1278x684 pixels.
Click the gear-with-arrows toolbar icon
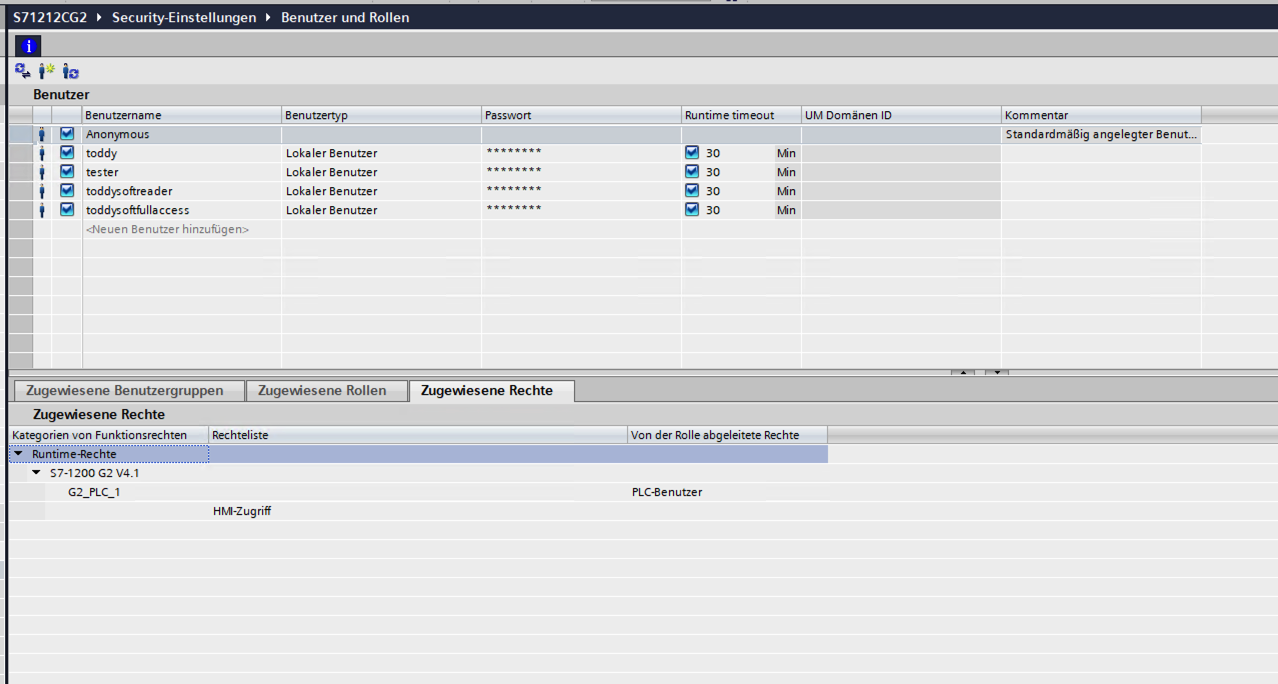(22, 71)
